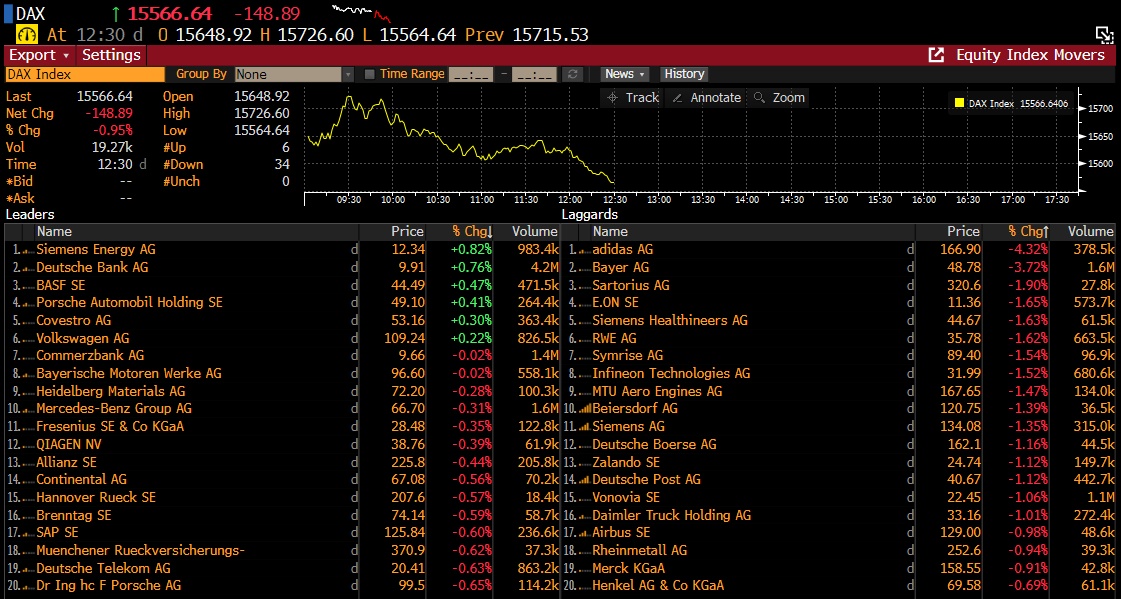Click the yellow DAX Index legend swatch
This screenshot has height=599, width=1121.
959,104
